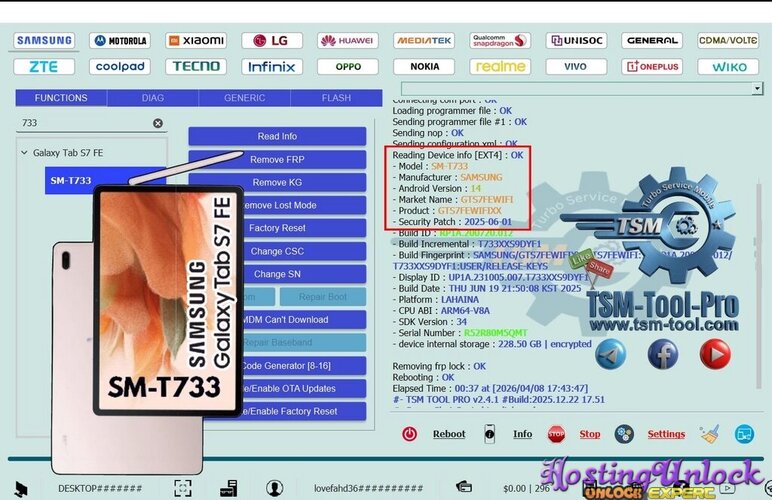Select the Samsung brand button

click(x=44, y=40)
